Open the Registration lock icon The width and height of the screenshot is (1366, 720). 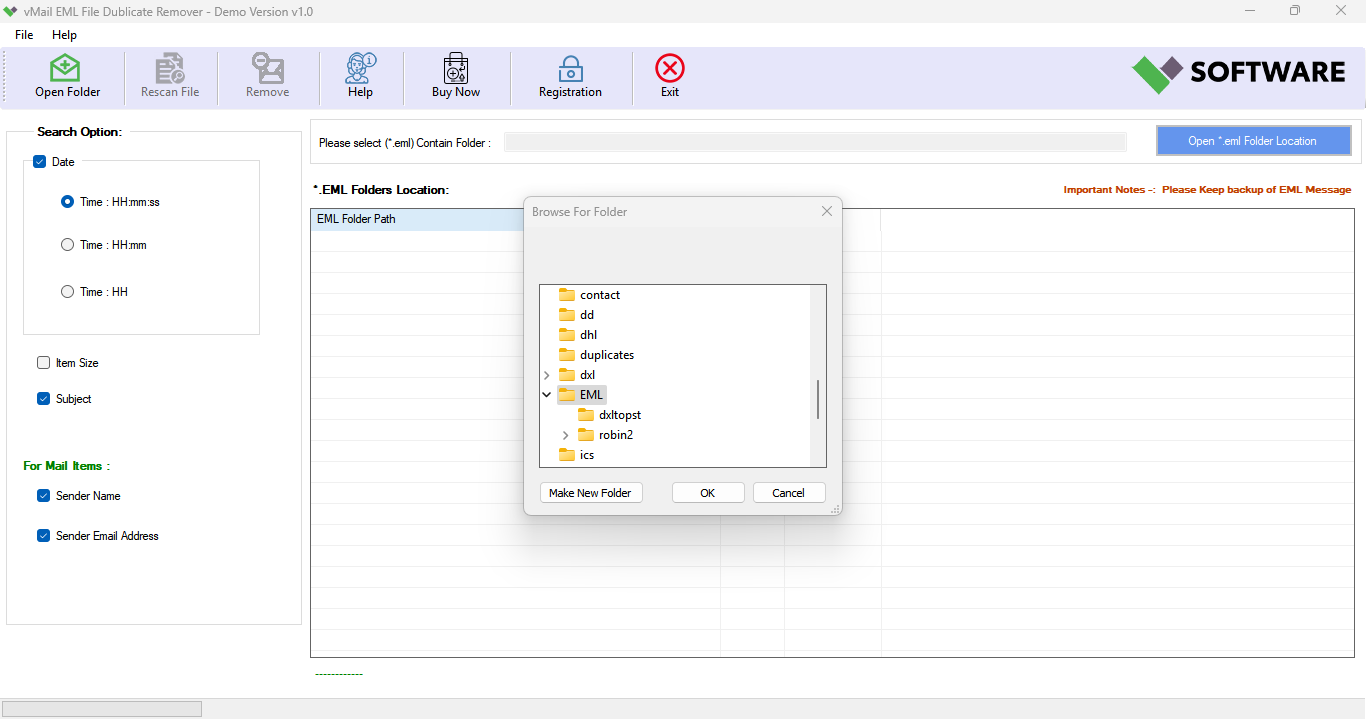(x=570, y=69)
